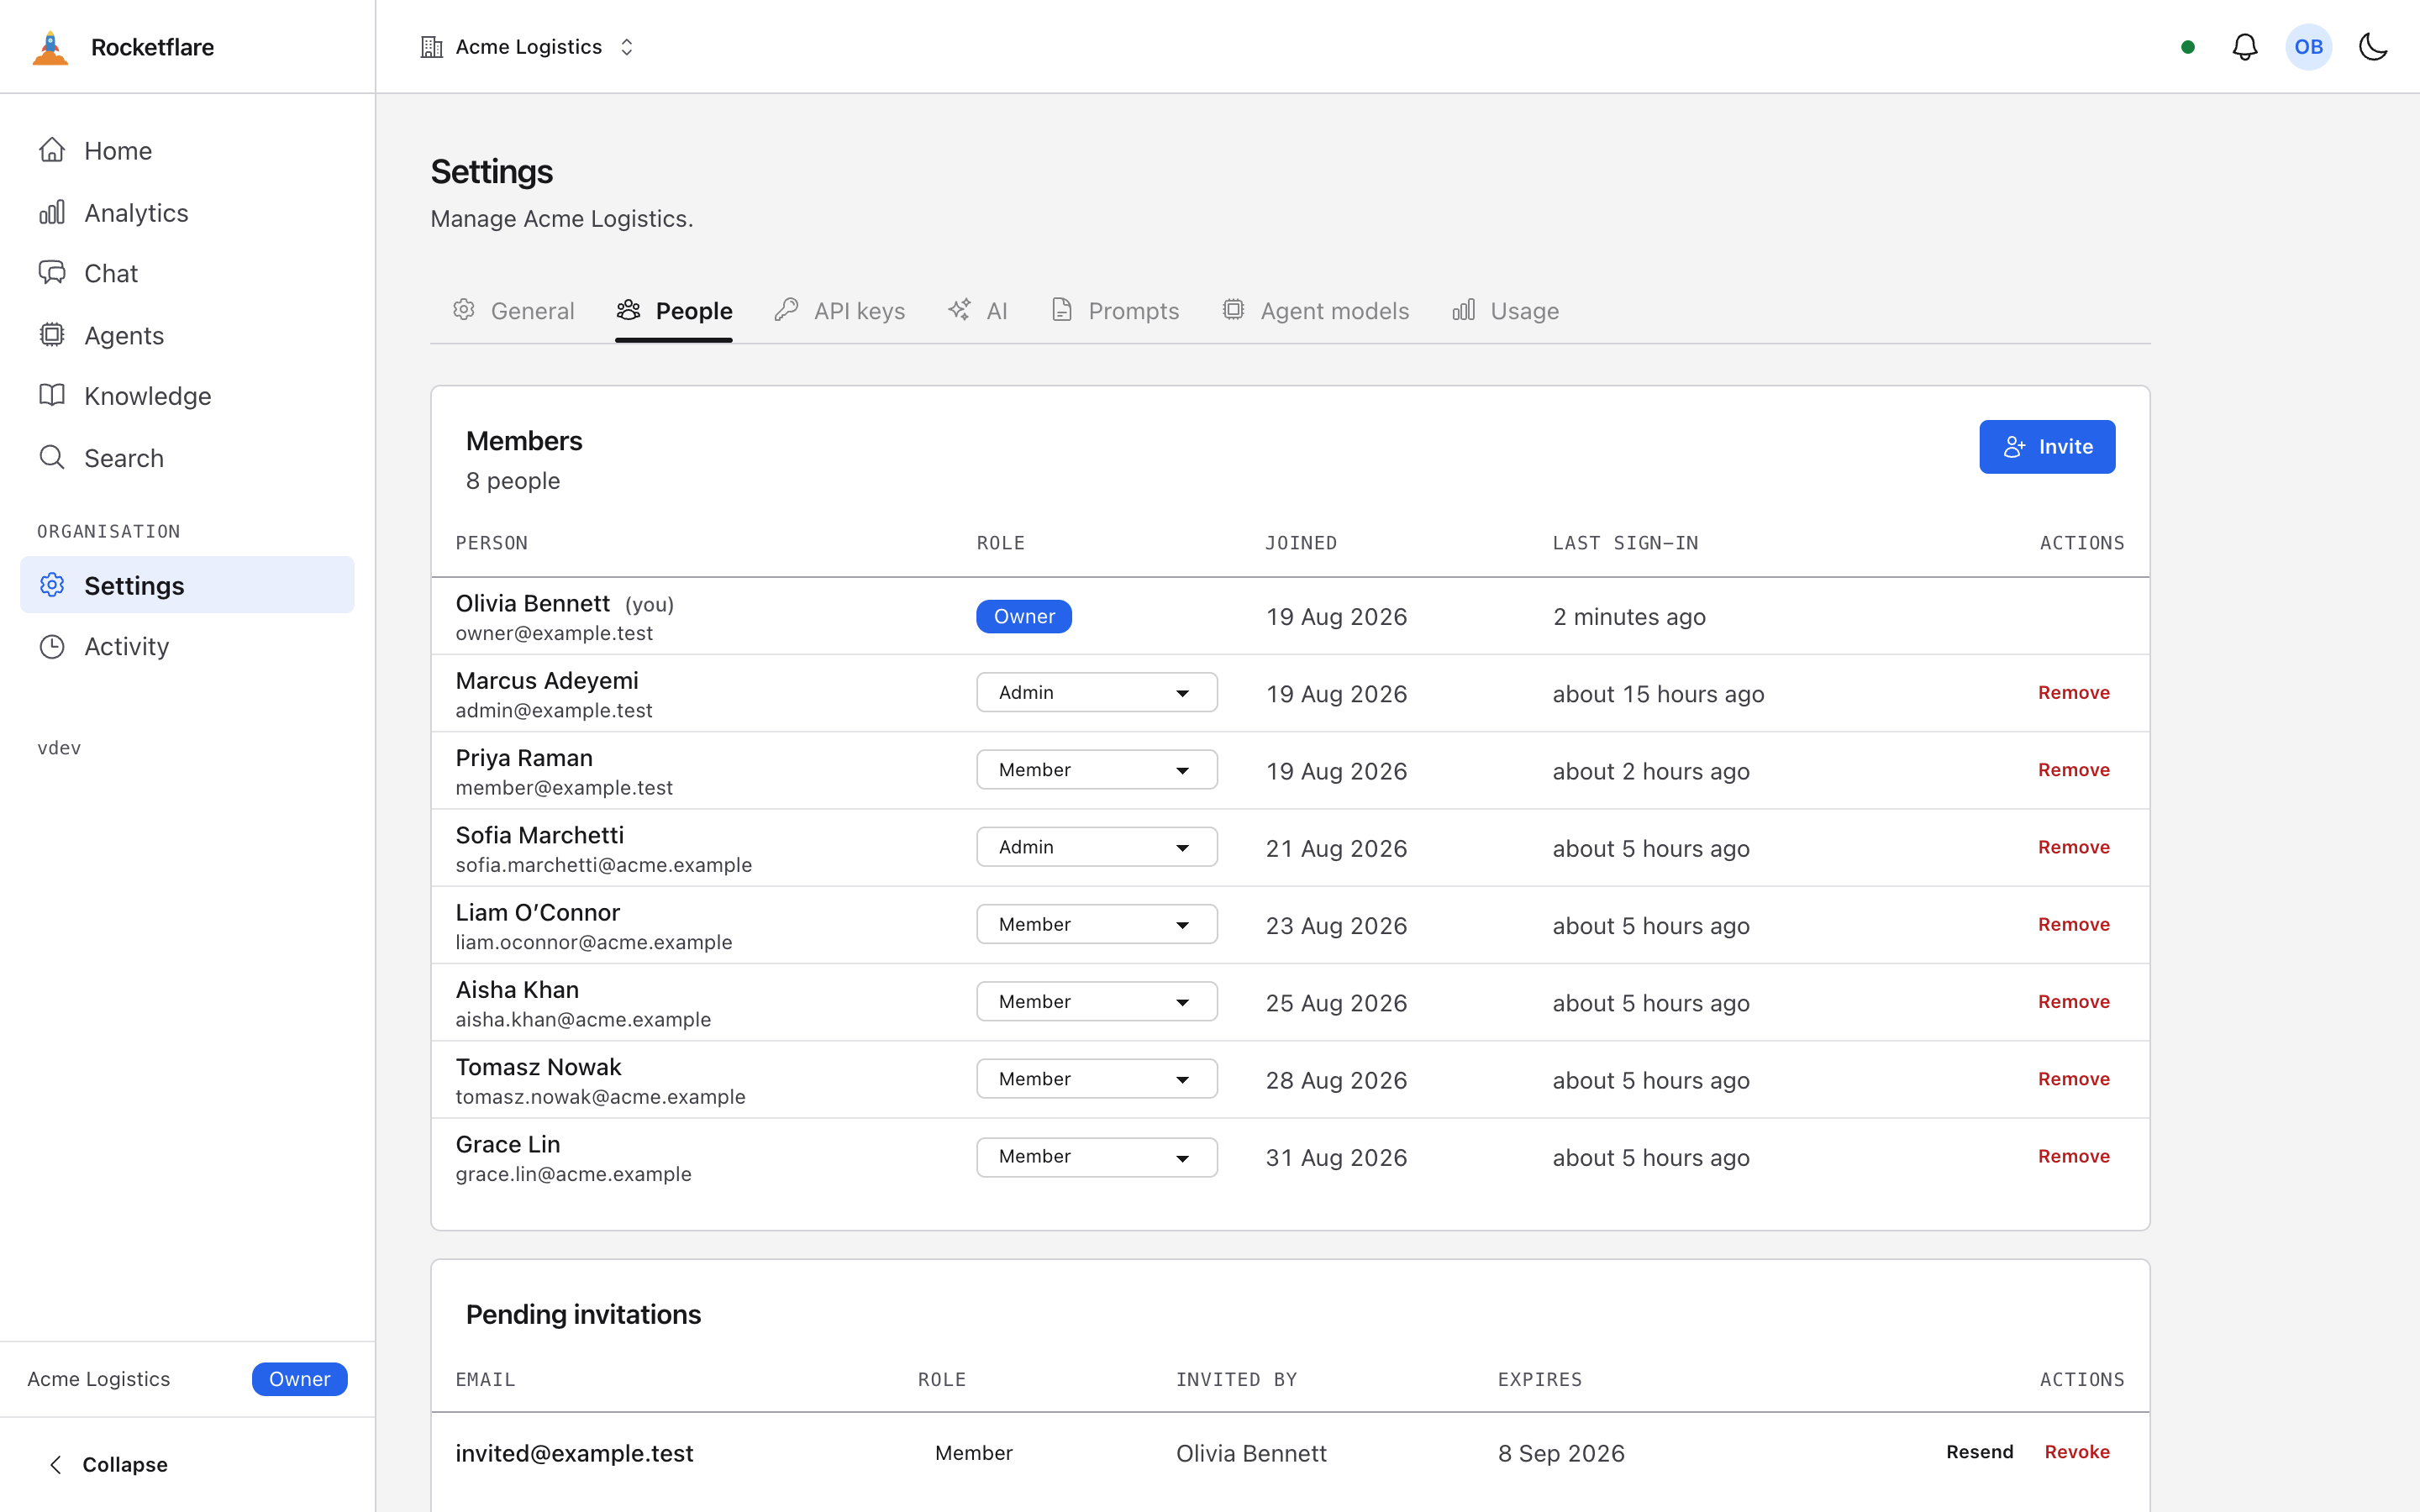Click the sparkle icon on AI tab

pos(960,310)
